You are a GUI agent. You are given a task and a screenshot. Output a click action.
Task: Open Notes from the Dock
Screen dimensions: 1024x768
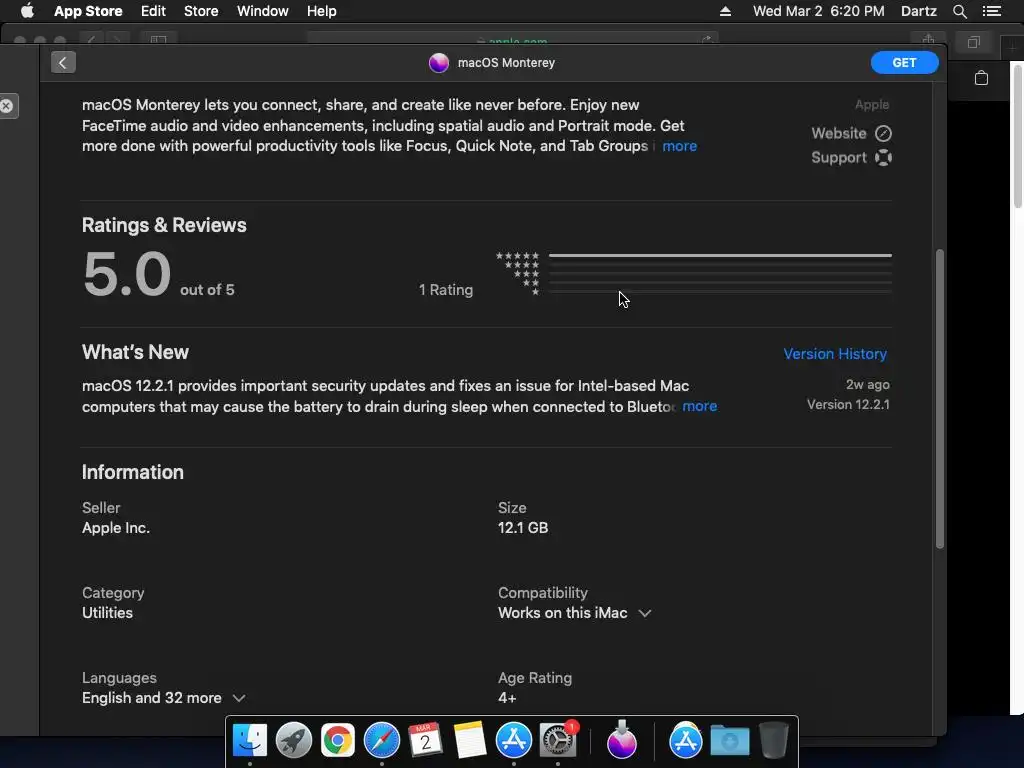[x=470, y=741]
